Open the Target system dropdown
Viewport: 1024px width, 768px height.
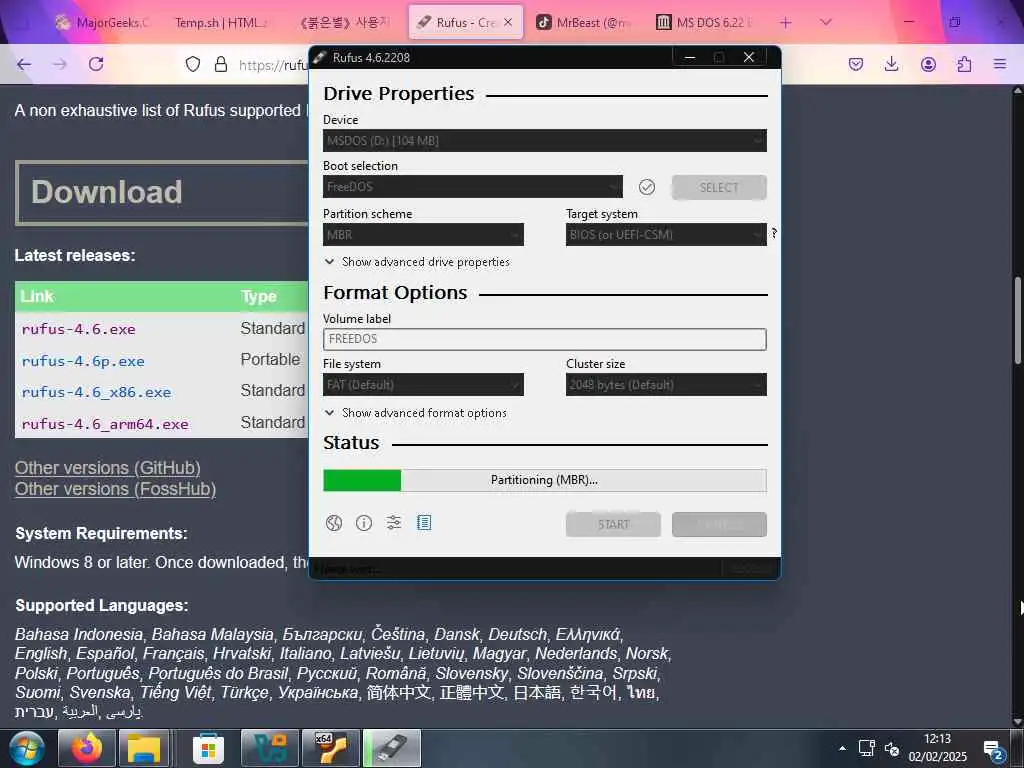tap(666, 234)
